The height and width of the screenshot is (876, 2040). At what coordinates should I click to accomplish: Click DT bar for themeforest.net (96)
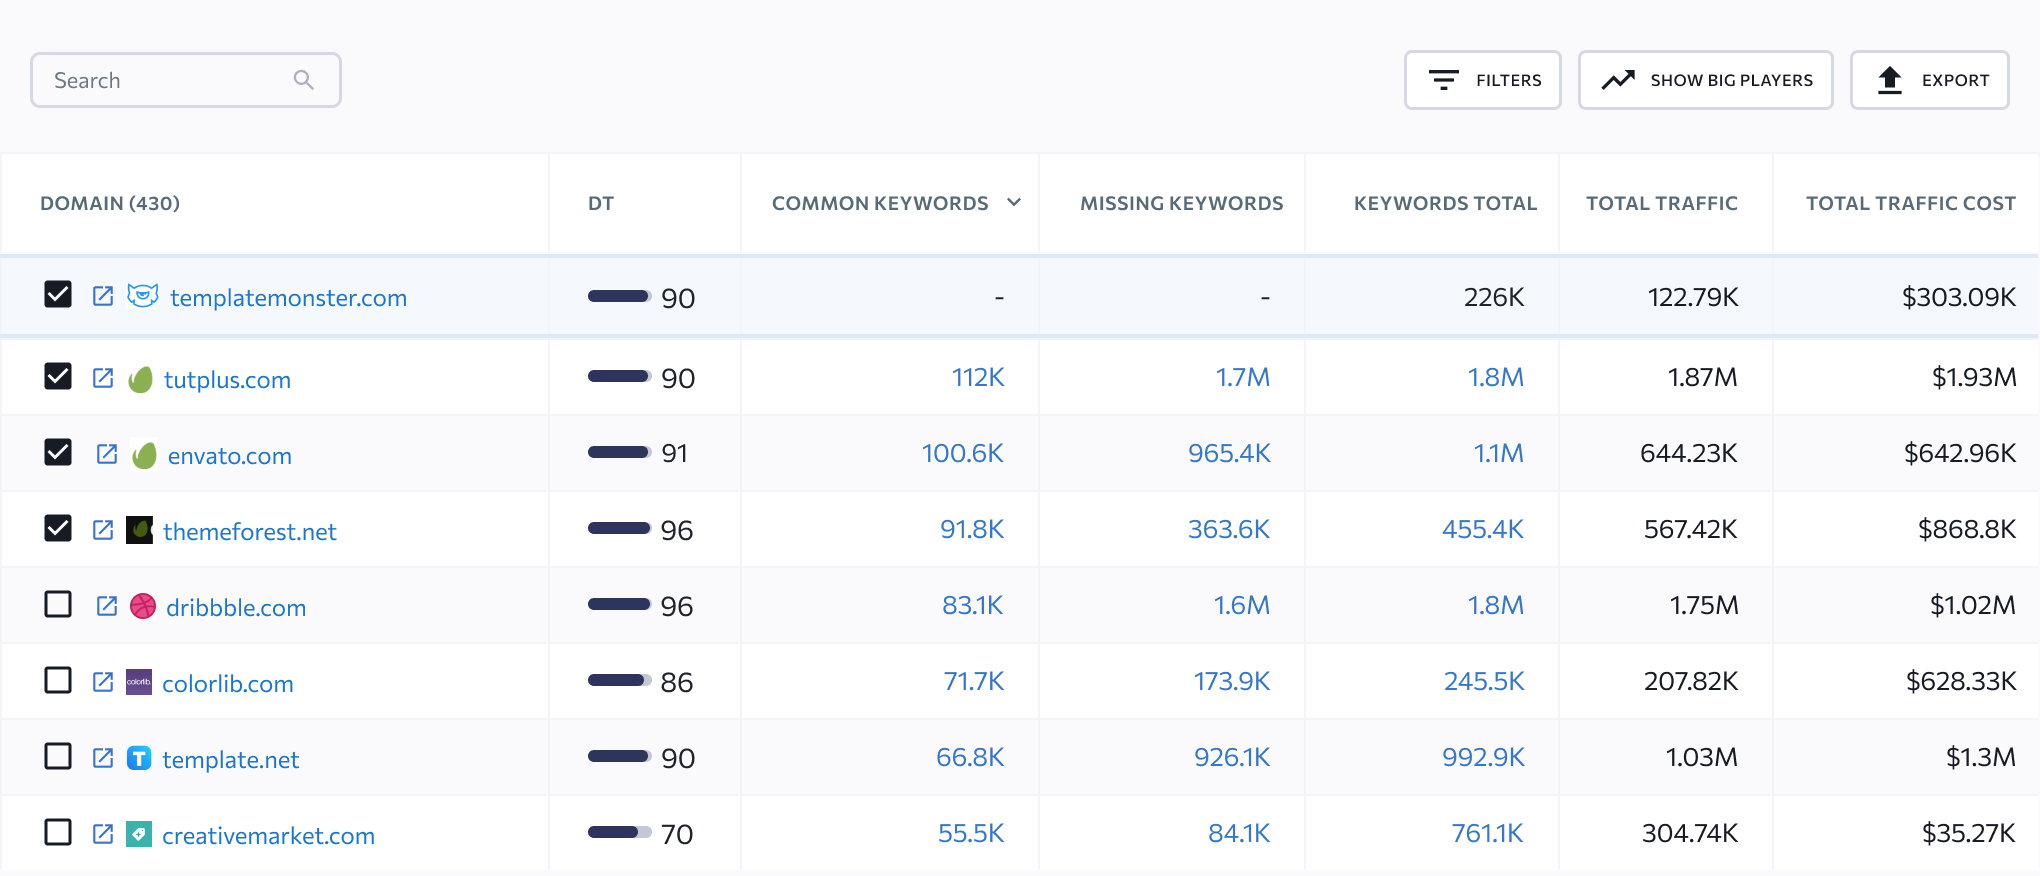click(619, 528)
